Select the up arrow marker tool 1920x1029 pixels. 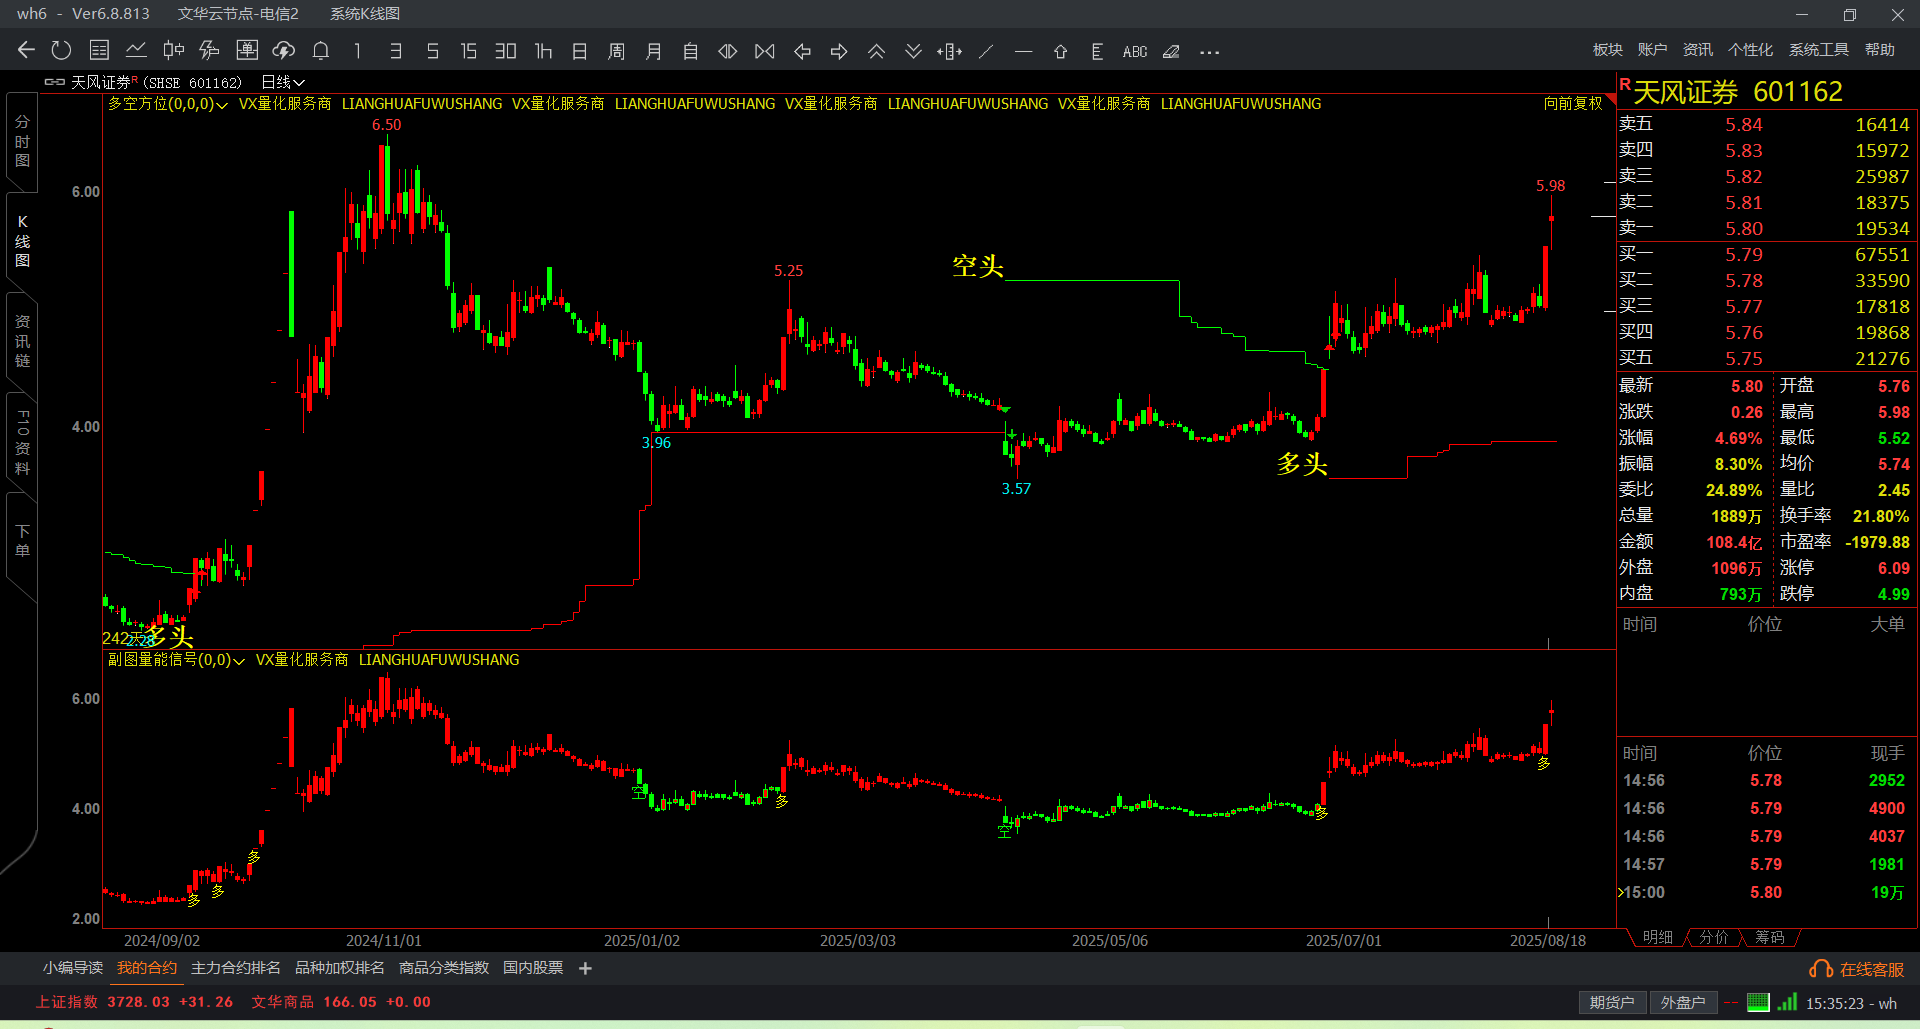pos(1061,51)
